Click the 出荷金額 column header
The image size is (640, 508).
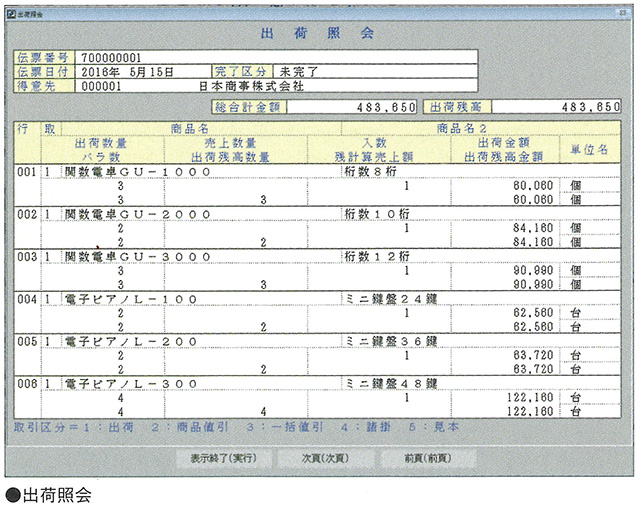[x=504, y=143]
